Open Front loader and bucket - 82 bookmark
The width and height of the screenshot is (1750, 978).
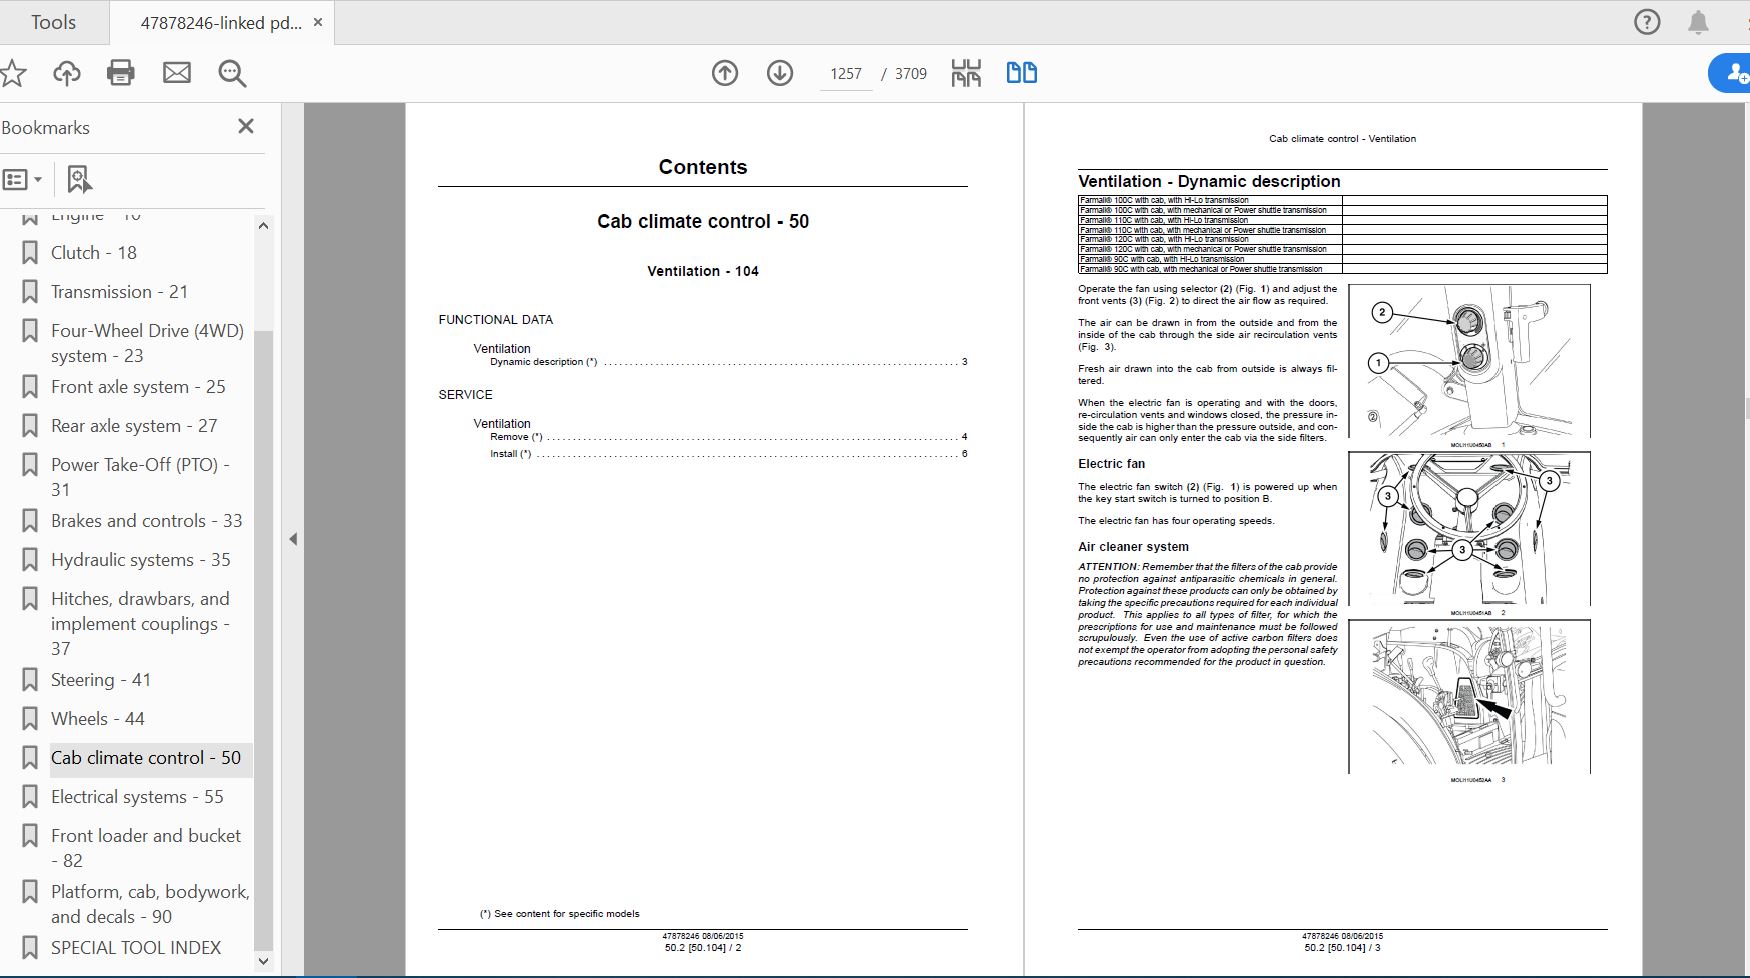pos(146,848)
